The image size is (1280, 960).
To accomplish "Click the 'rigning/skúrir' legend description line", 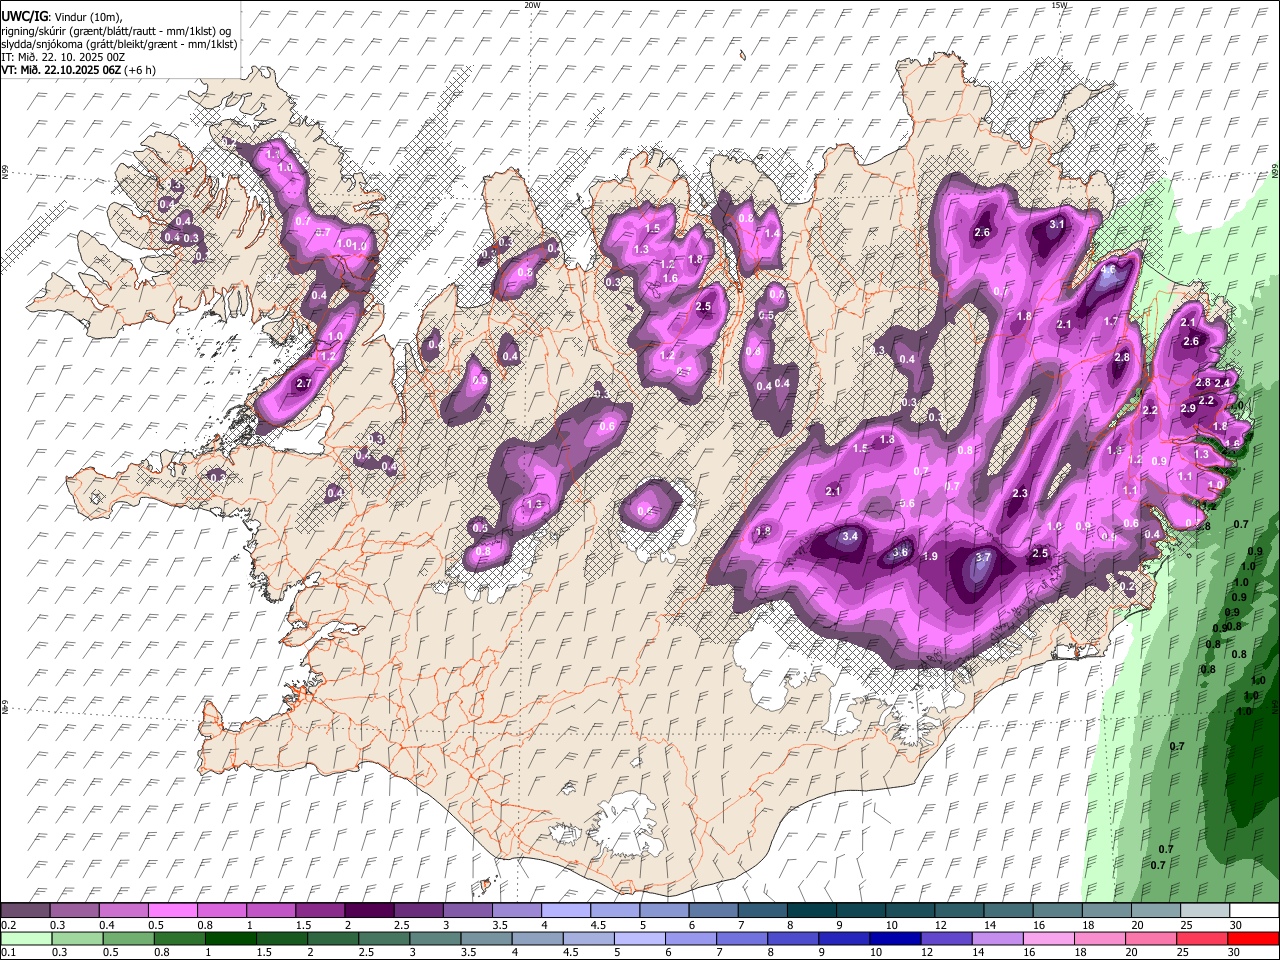I will coord(116,31).
